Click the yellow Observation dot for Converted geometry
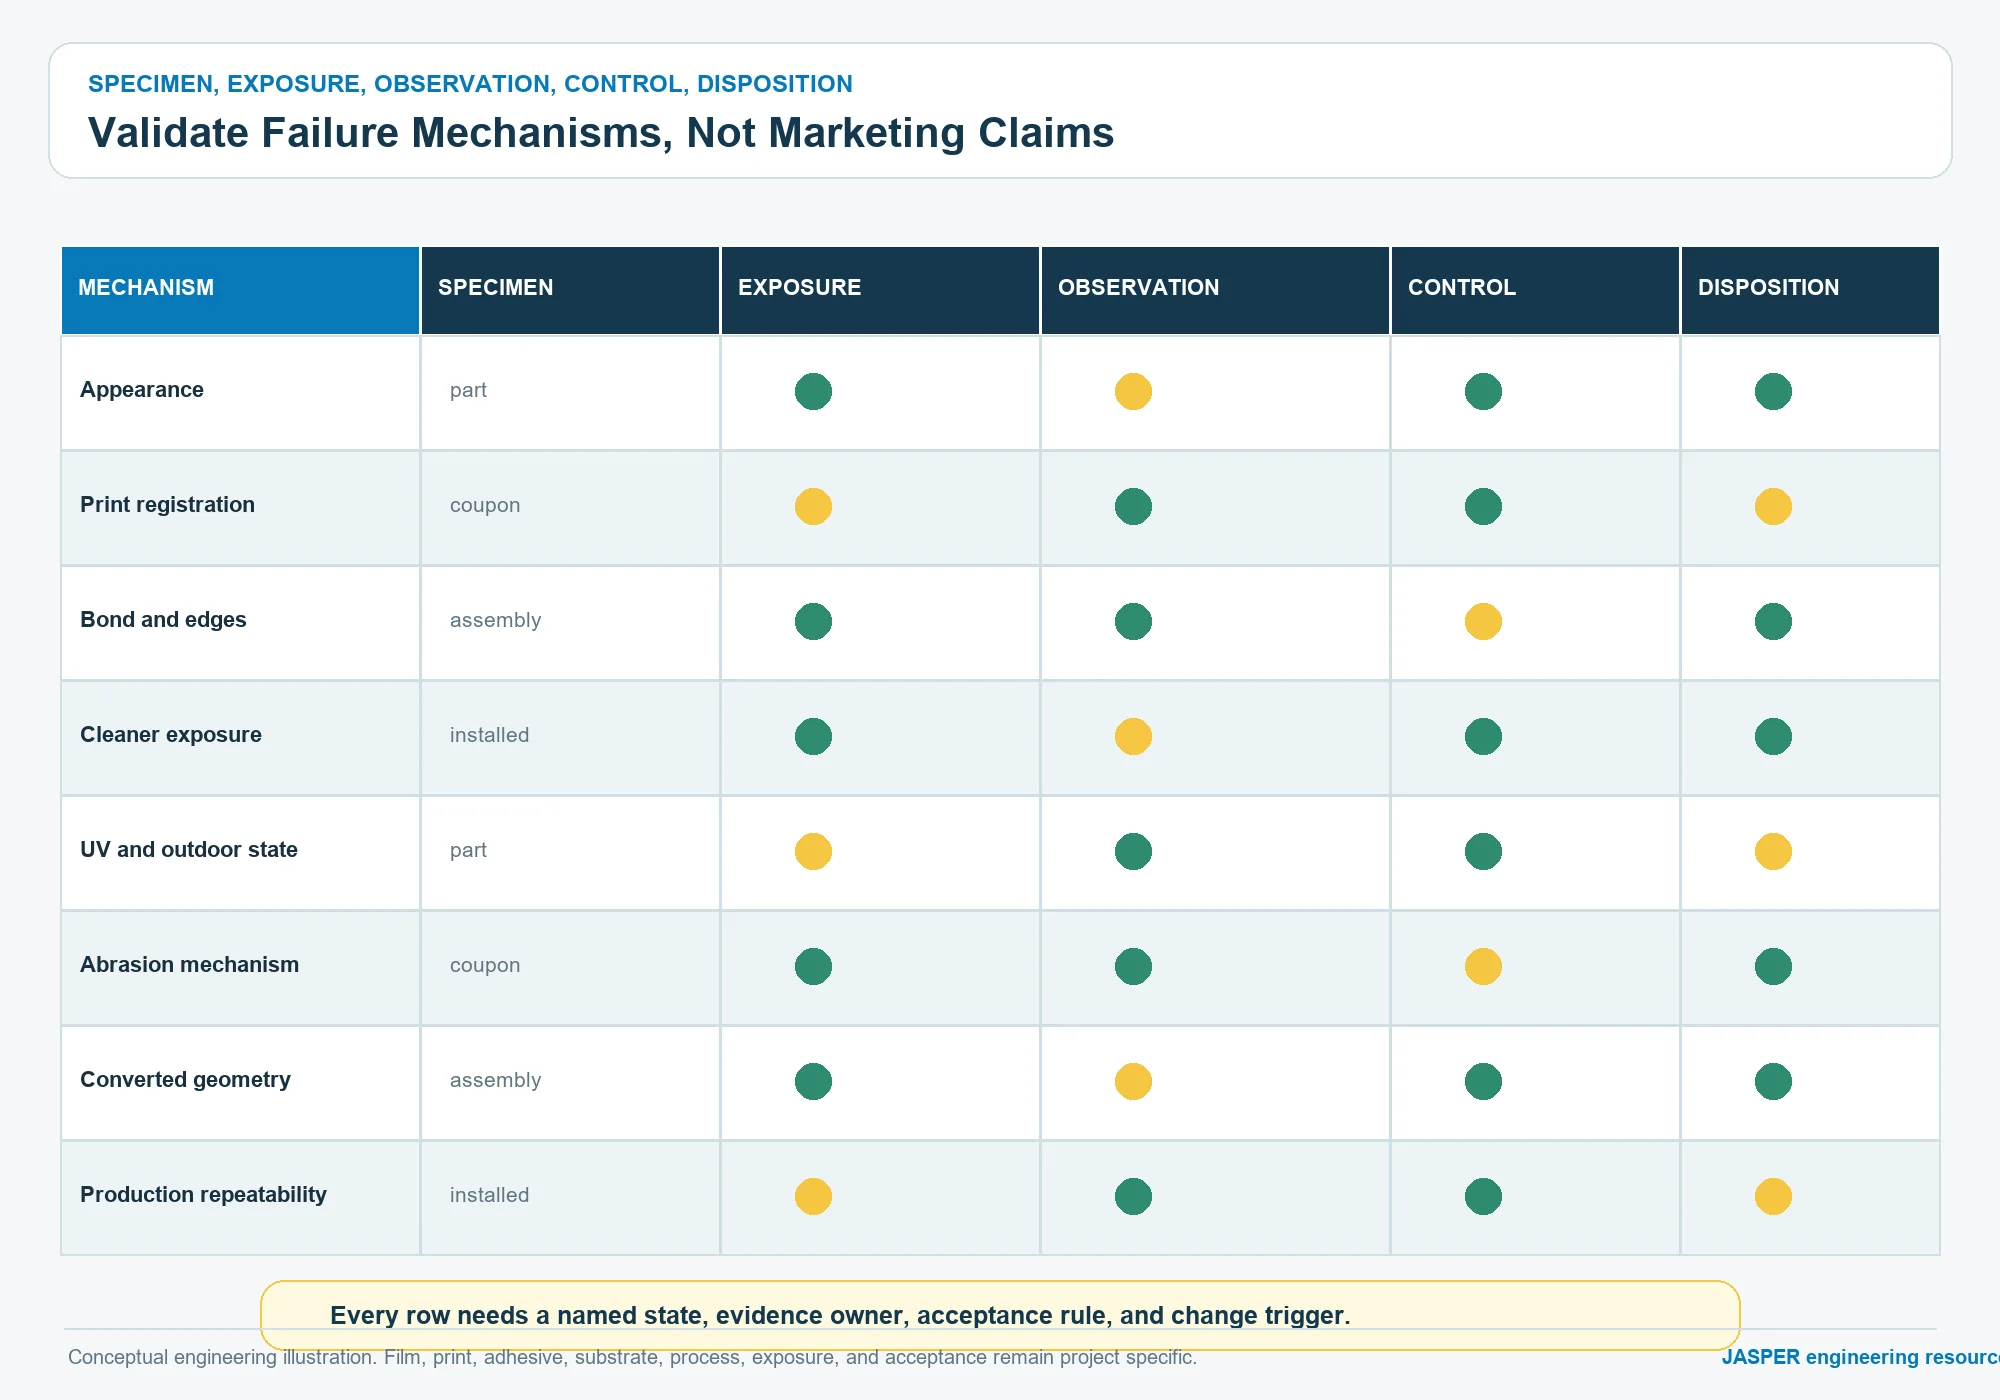The width and height of the screenshot is (2000, 1400). click(x=1133, y=1081)
